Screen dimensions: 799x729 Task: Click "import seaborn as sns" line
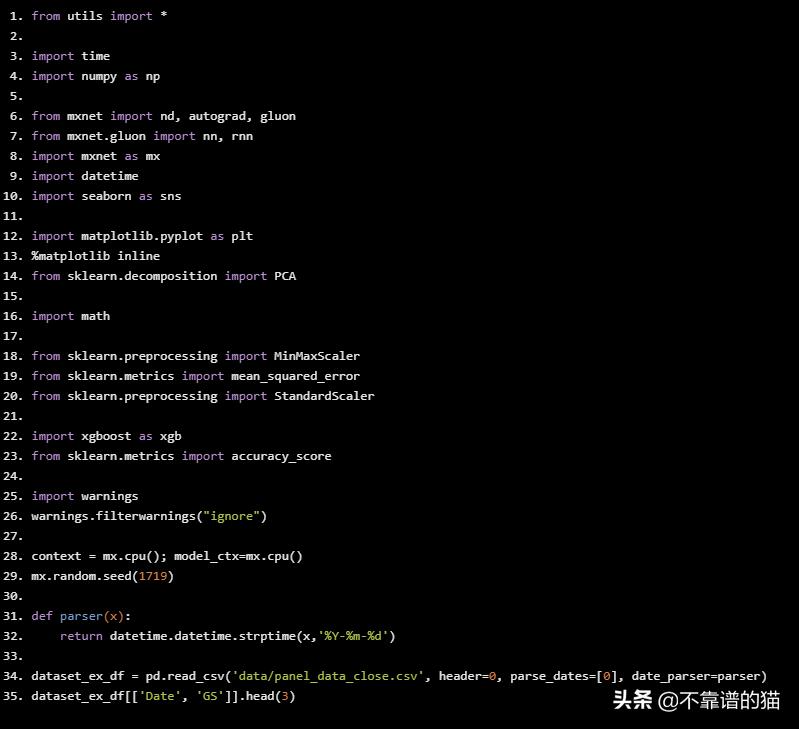[106, 196]
